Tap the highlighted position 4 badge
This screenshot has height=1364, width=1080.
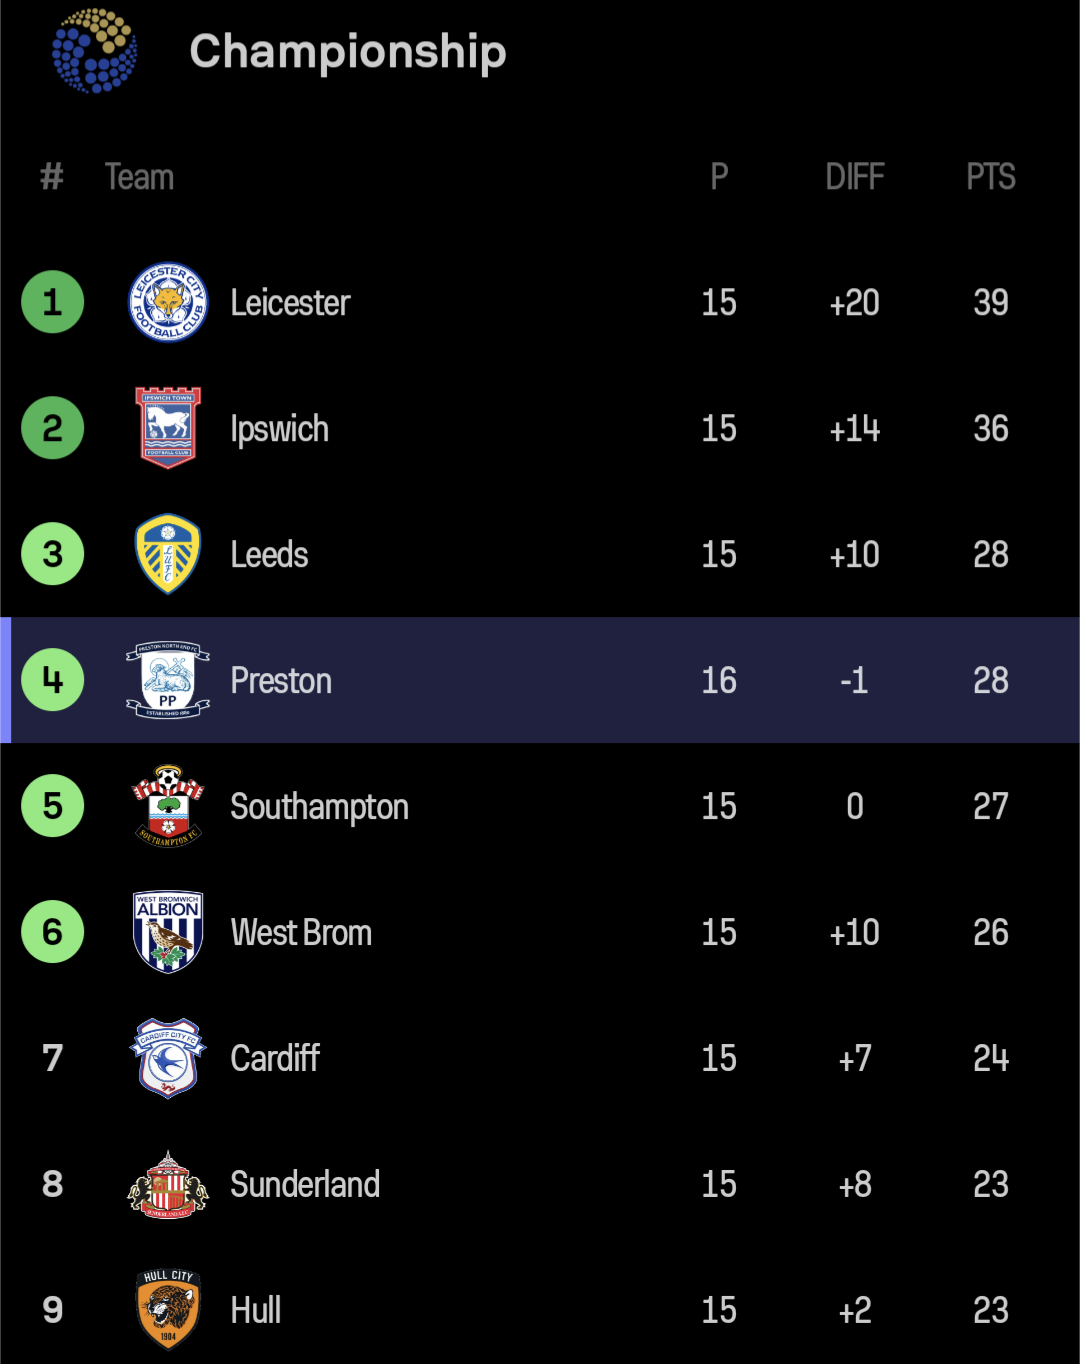(53, 680)
